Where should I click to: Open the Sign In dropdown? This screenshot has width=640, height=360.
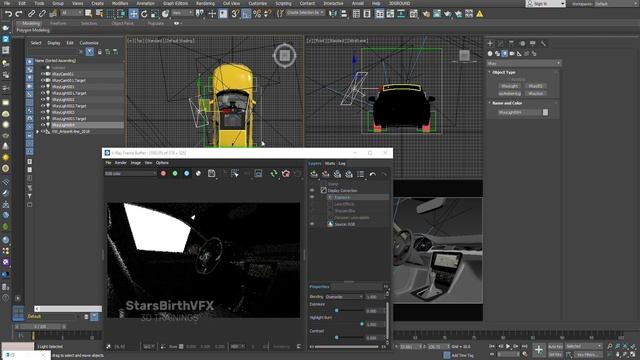[545, 3]
